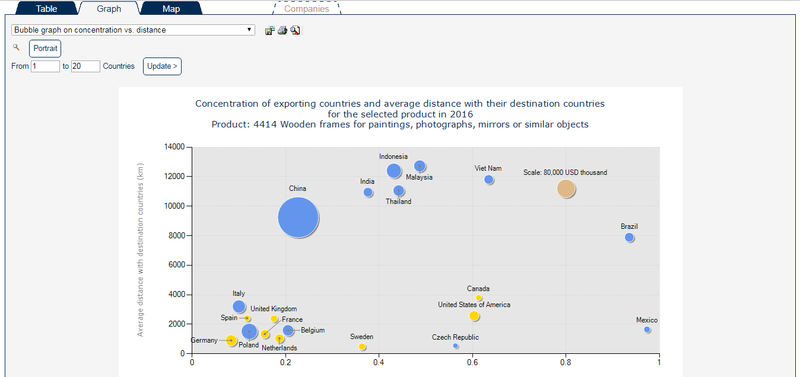Click the Belgium bubble
800x377 pixels.
(x=288, y=330)
